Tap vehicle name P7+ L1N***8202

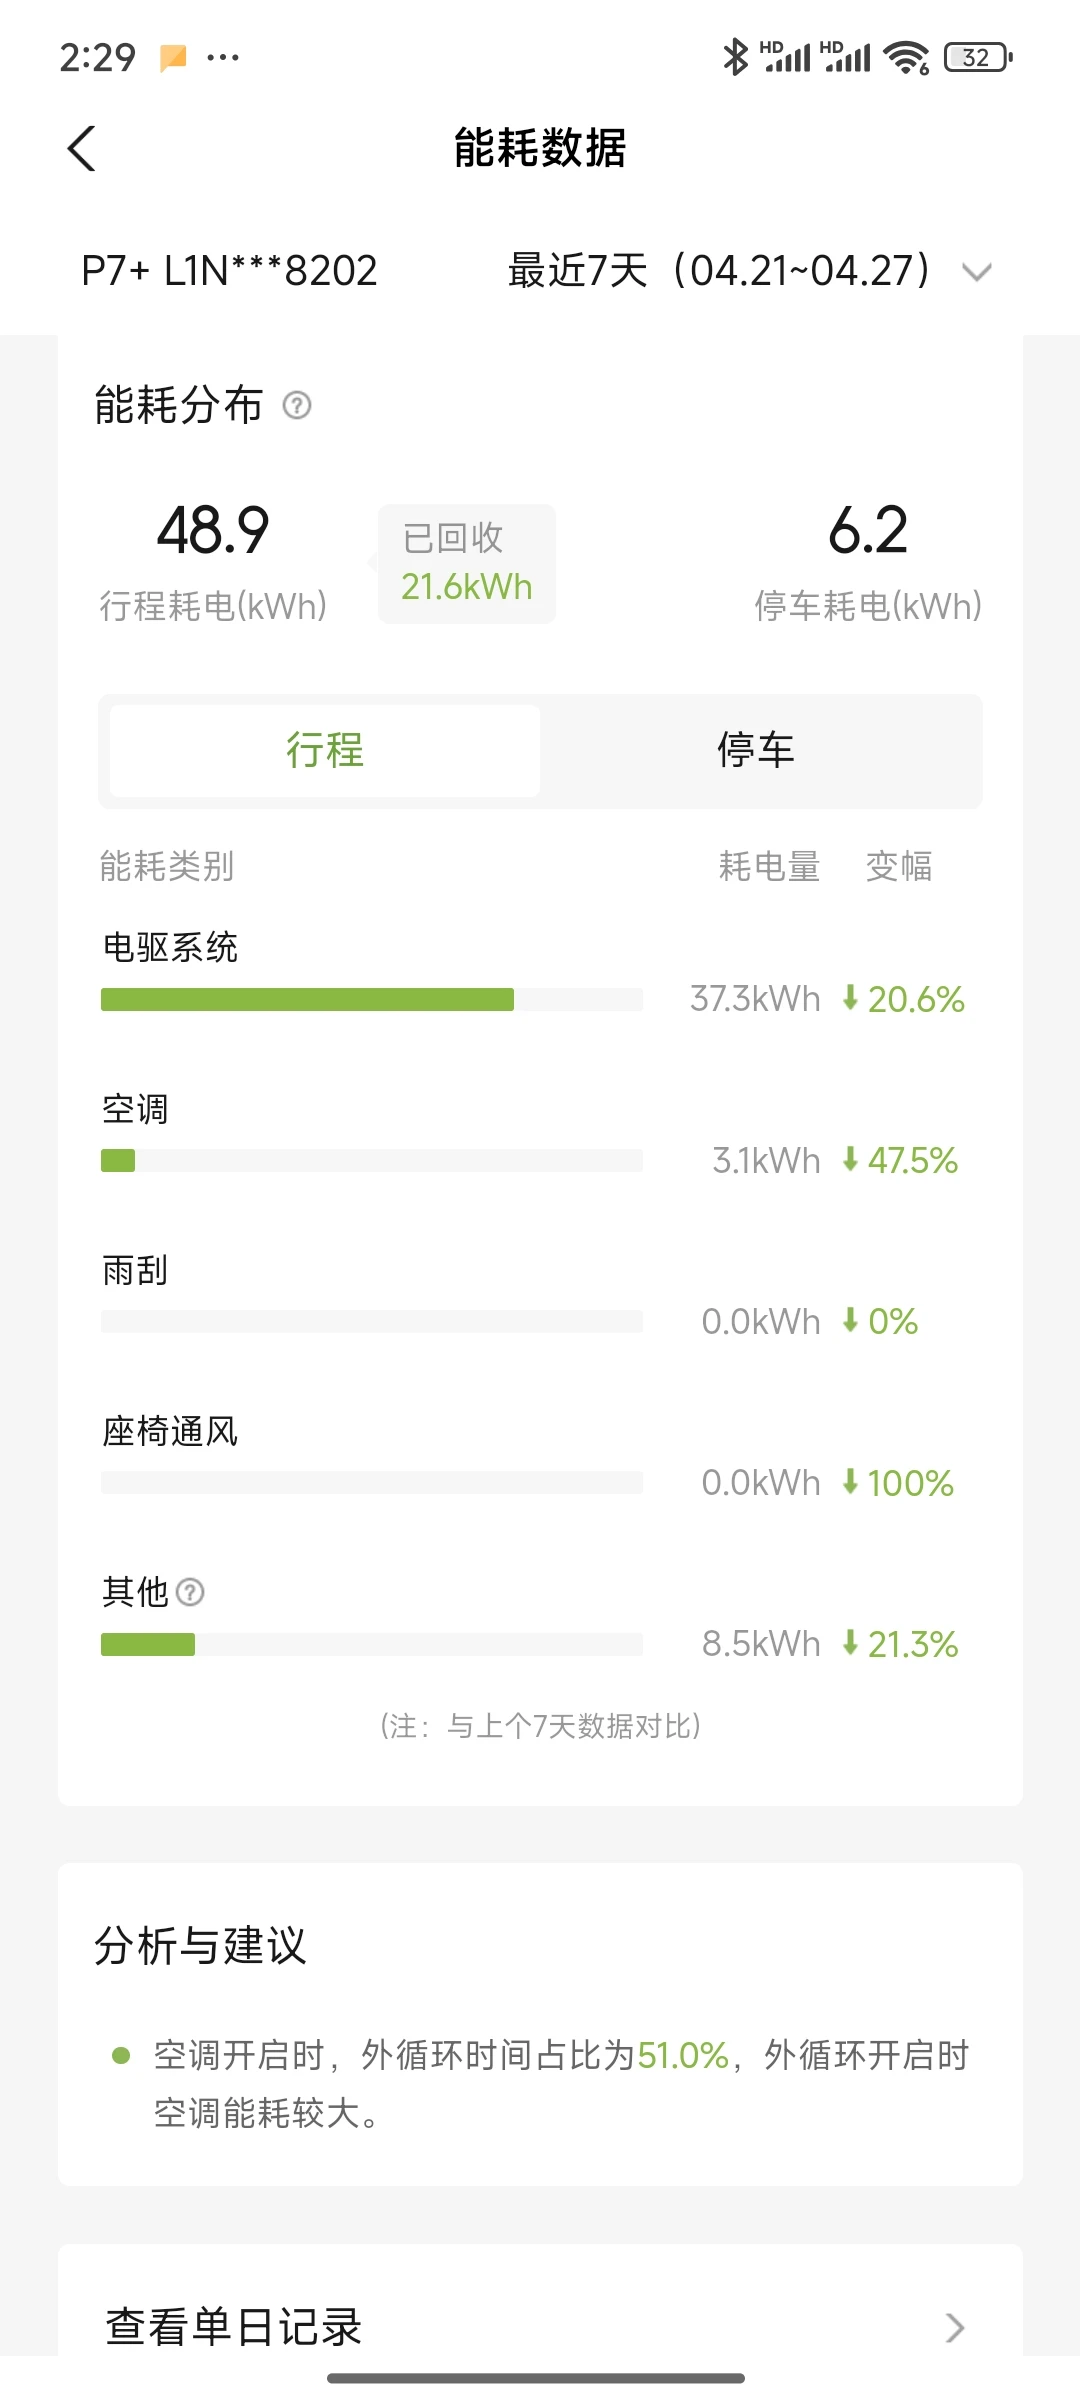(229, 271)
